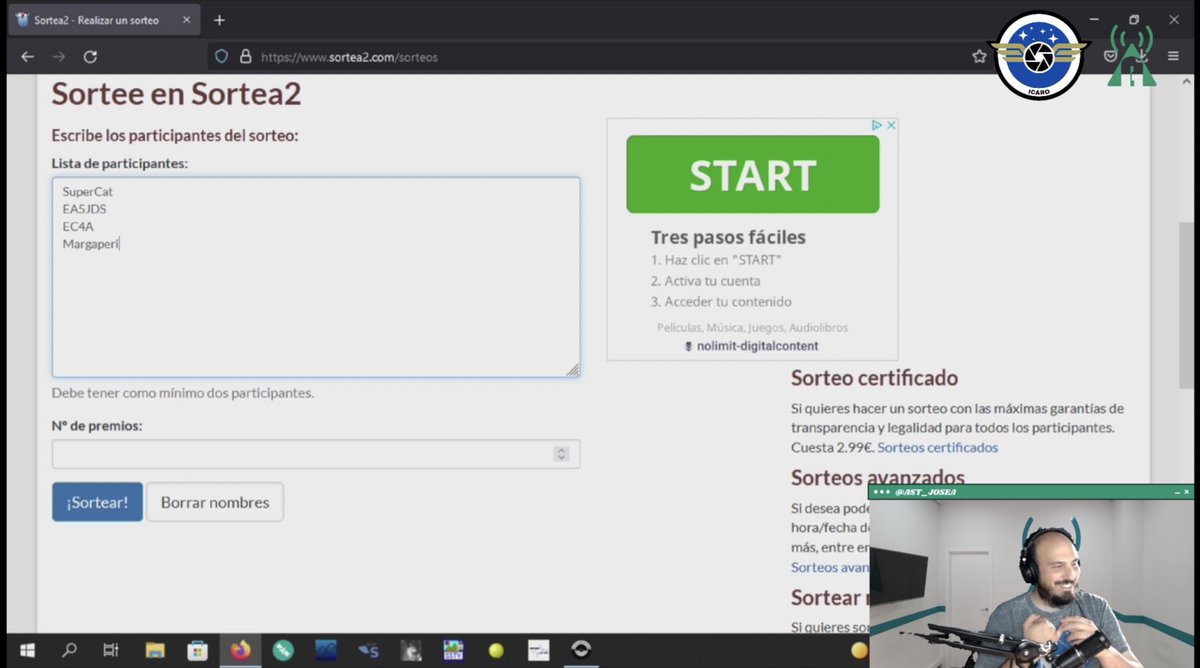Go back with the browser back arrow

27,57
